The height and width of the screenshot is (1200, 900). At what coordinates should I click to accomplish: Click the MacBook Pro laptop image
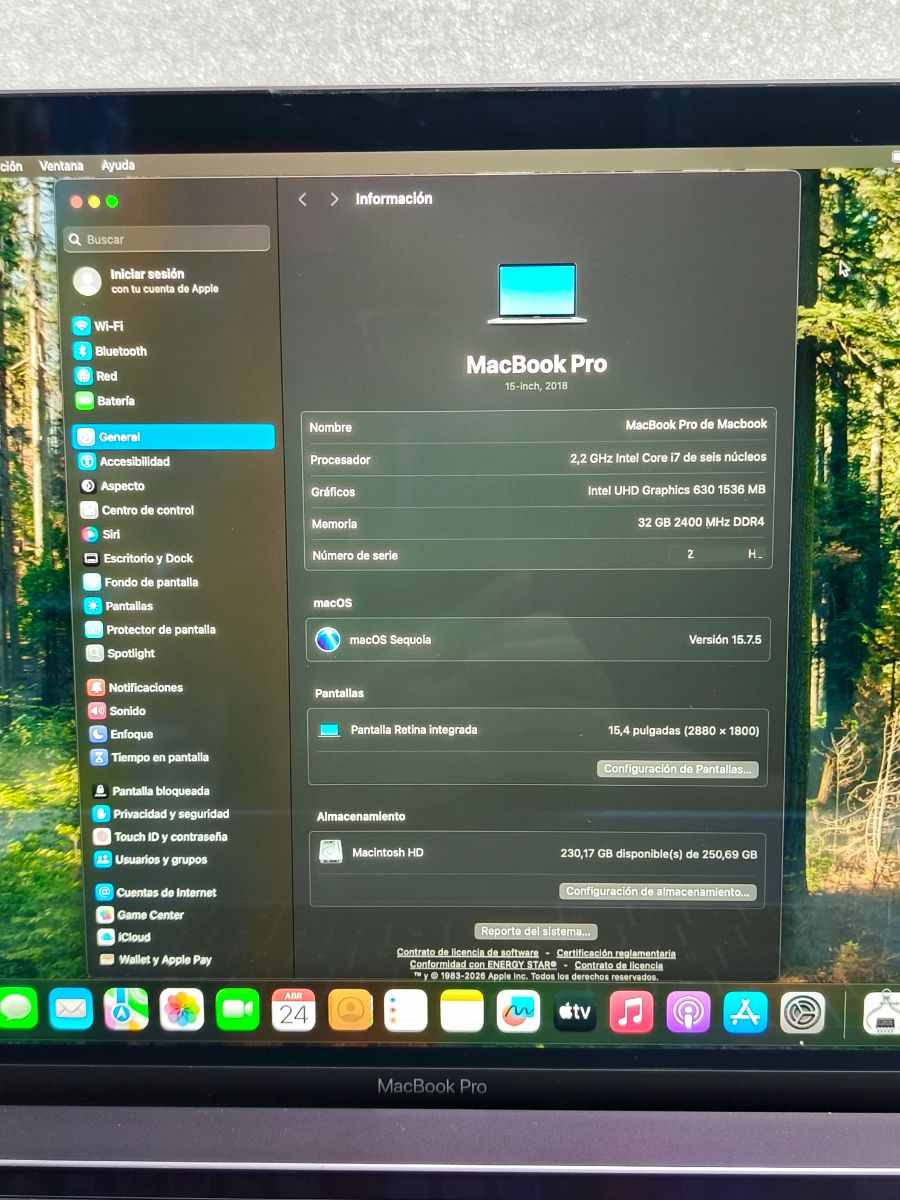pyautogui.click(x=537, y=293)
